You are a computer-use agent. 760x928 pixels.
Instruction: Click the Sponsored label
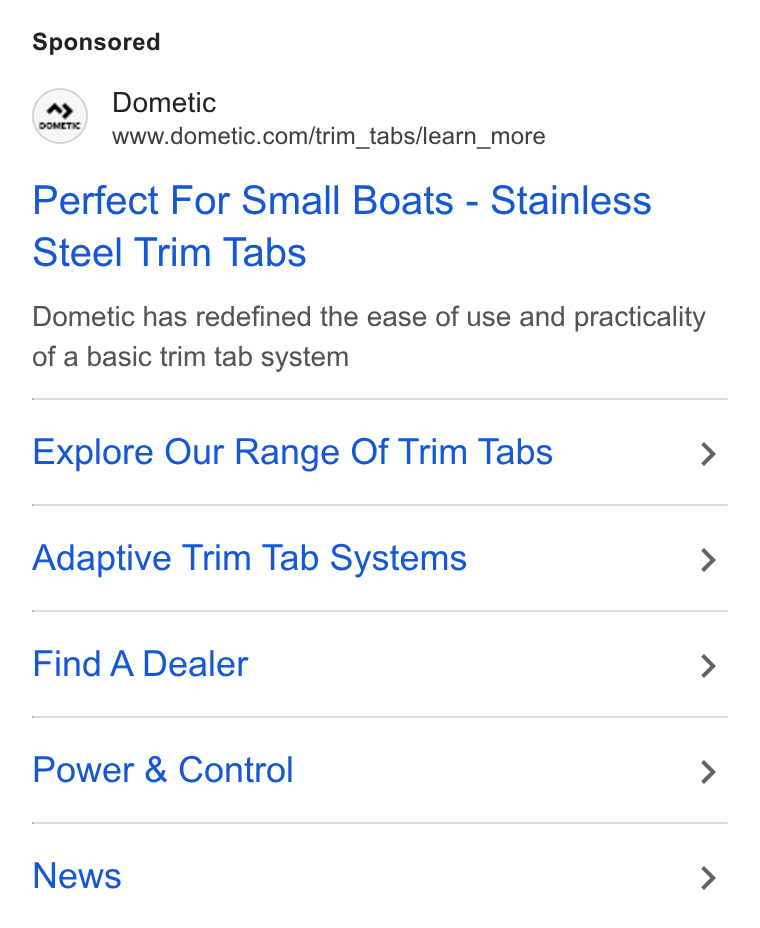96,42
